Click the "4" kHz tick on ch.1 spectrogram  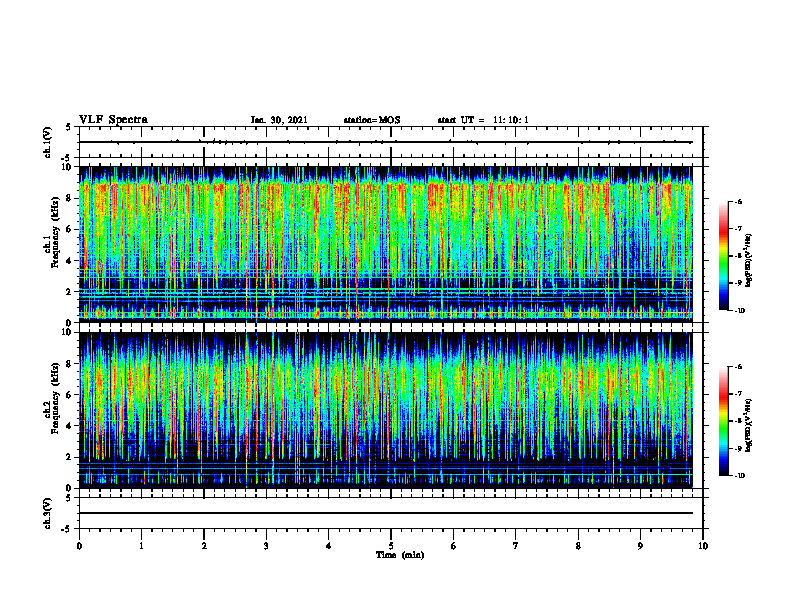(x=70, y=261)
